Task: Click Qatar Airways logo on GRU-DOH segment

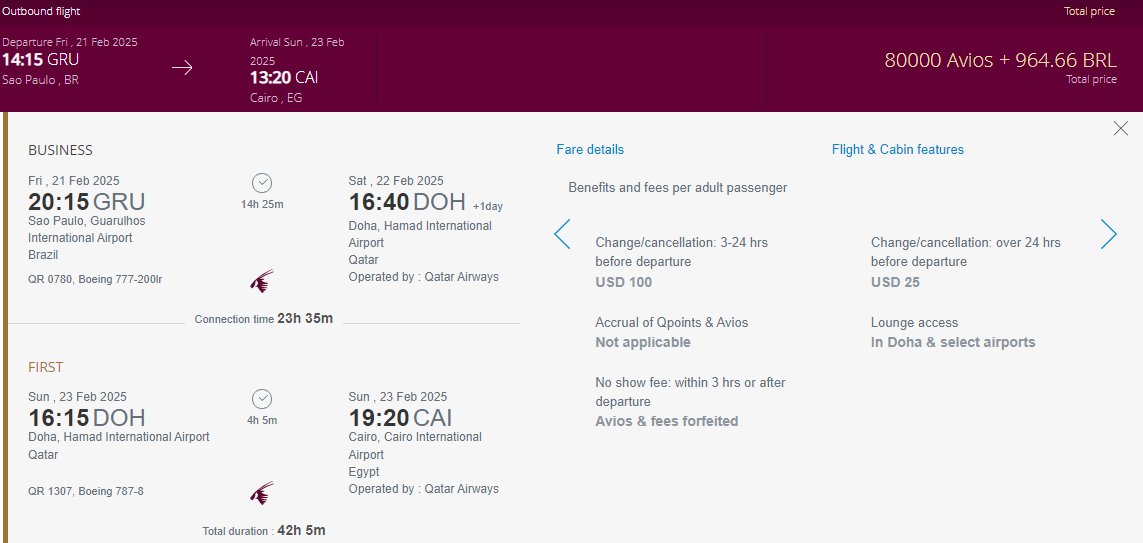Action: click(x=262, y=281)
